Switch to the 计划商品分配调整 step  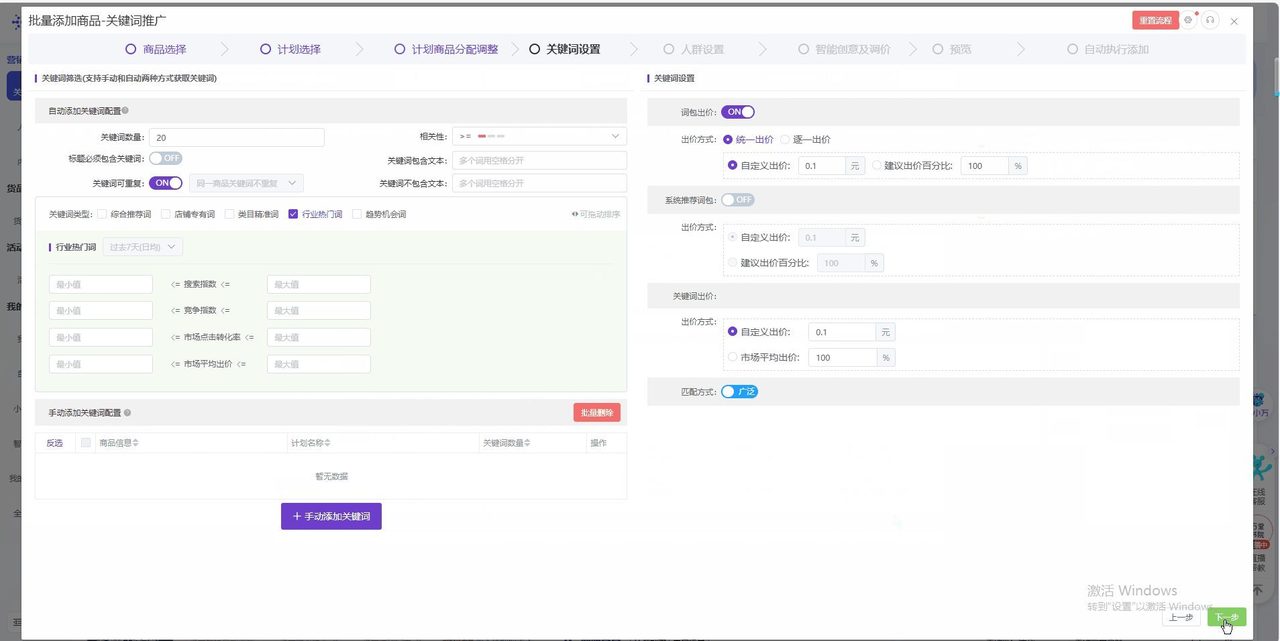(x=445, y=49)
